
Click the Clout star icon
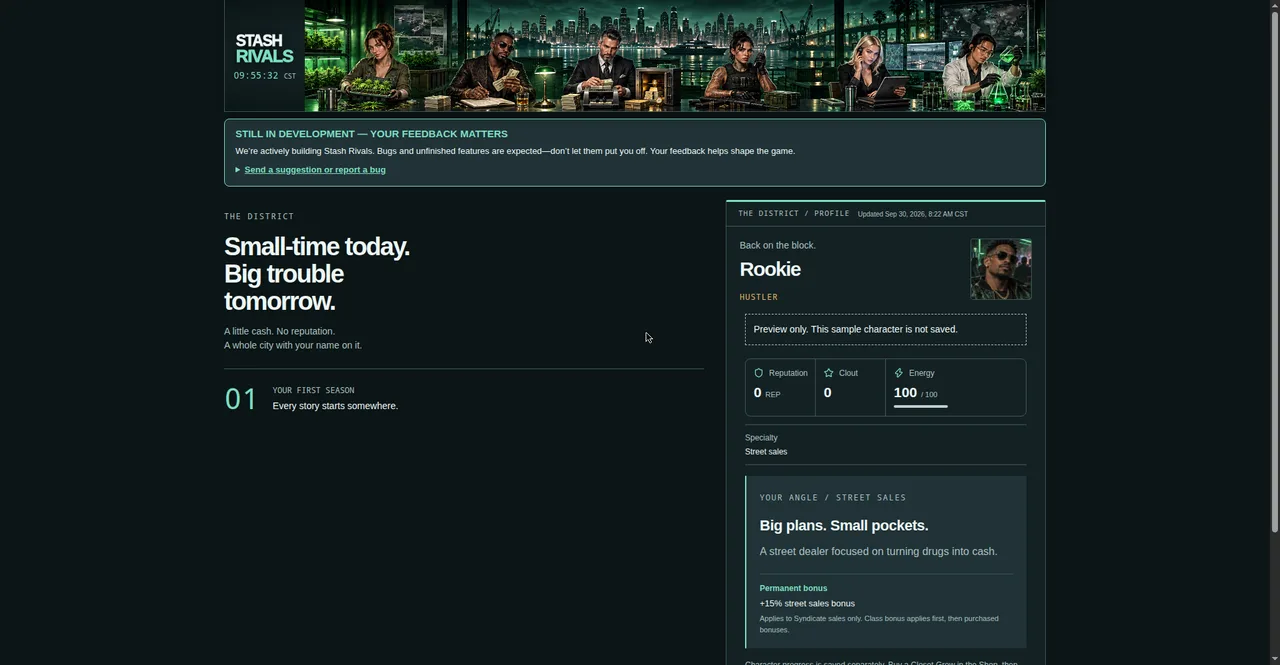(x=829, y=373)
